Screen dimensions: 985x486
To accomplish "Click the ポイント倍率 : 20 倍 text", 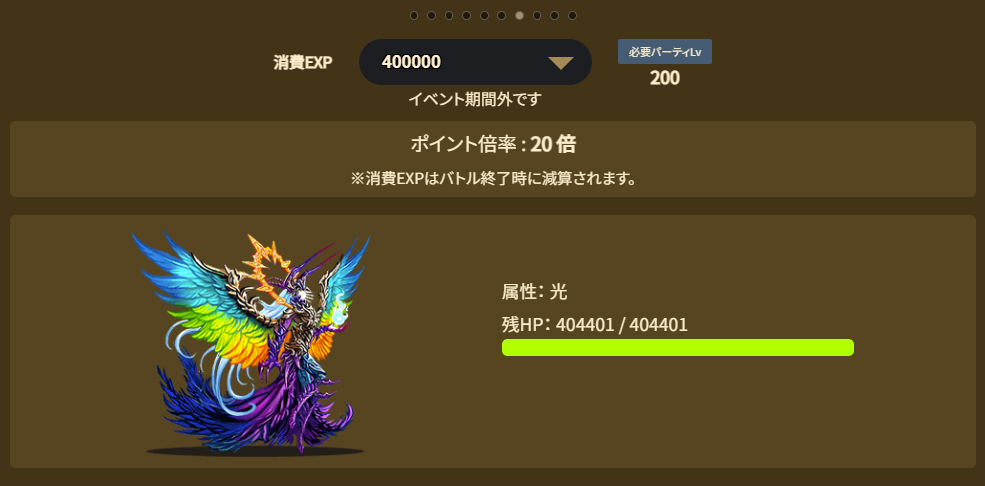I will (x=492, y=144).
